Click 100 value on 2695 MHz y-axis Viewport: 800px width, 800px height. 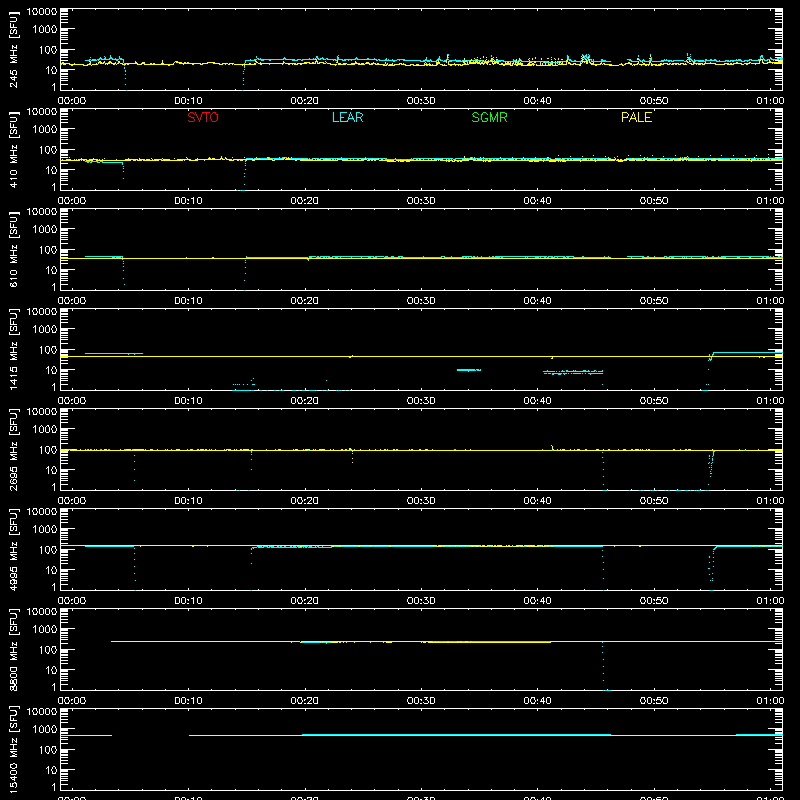[x=48, y=450]
